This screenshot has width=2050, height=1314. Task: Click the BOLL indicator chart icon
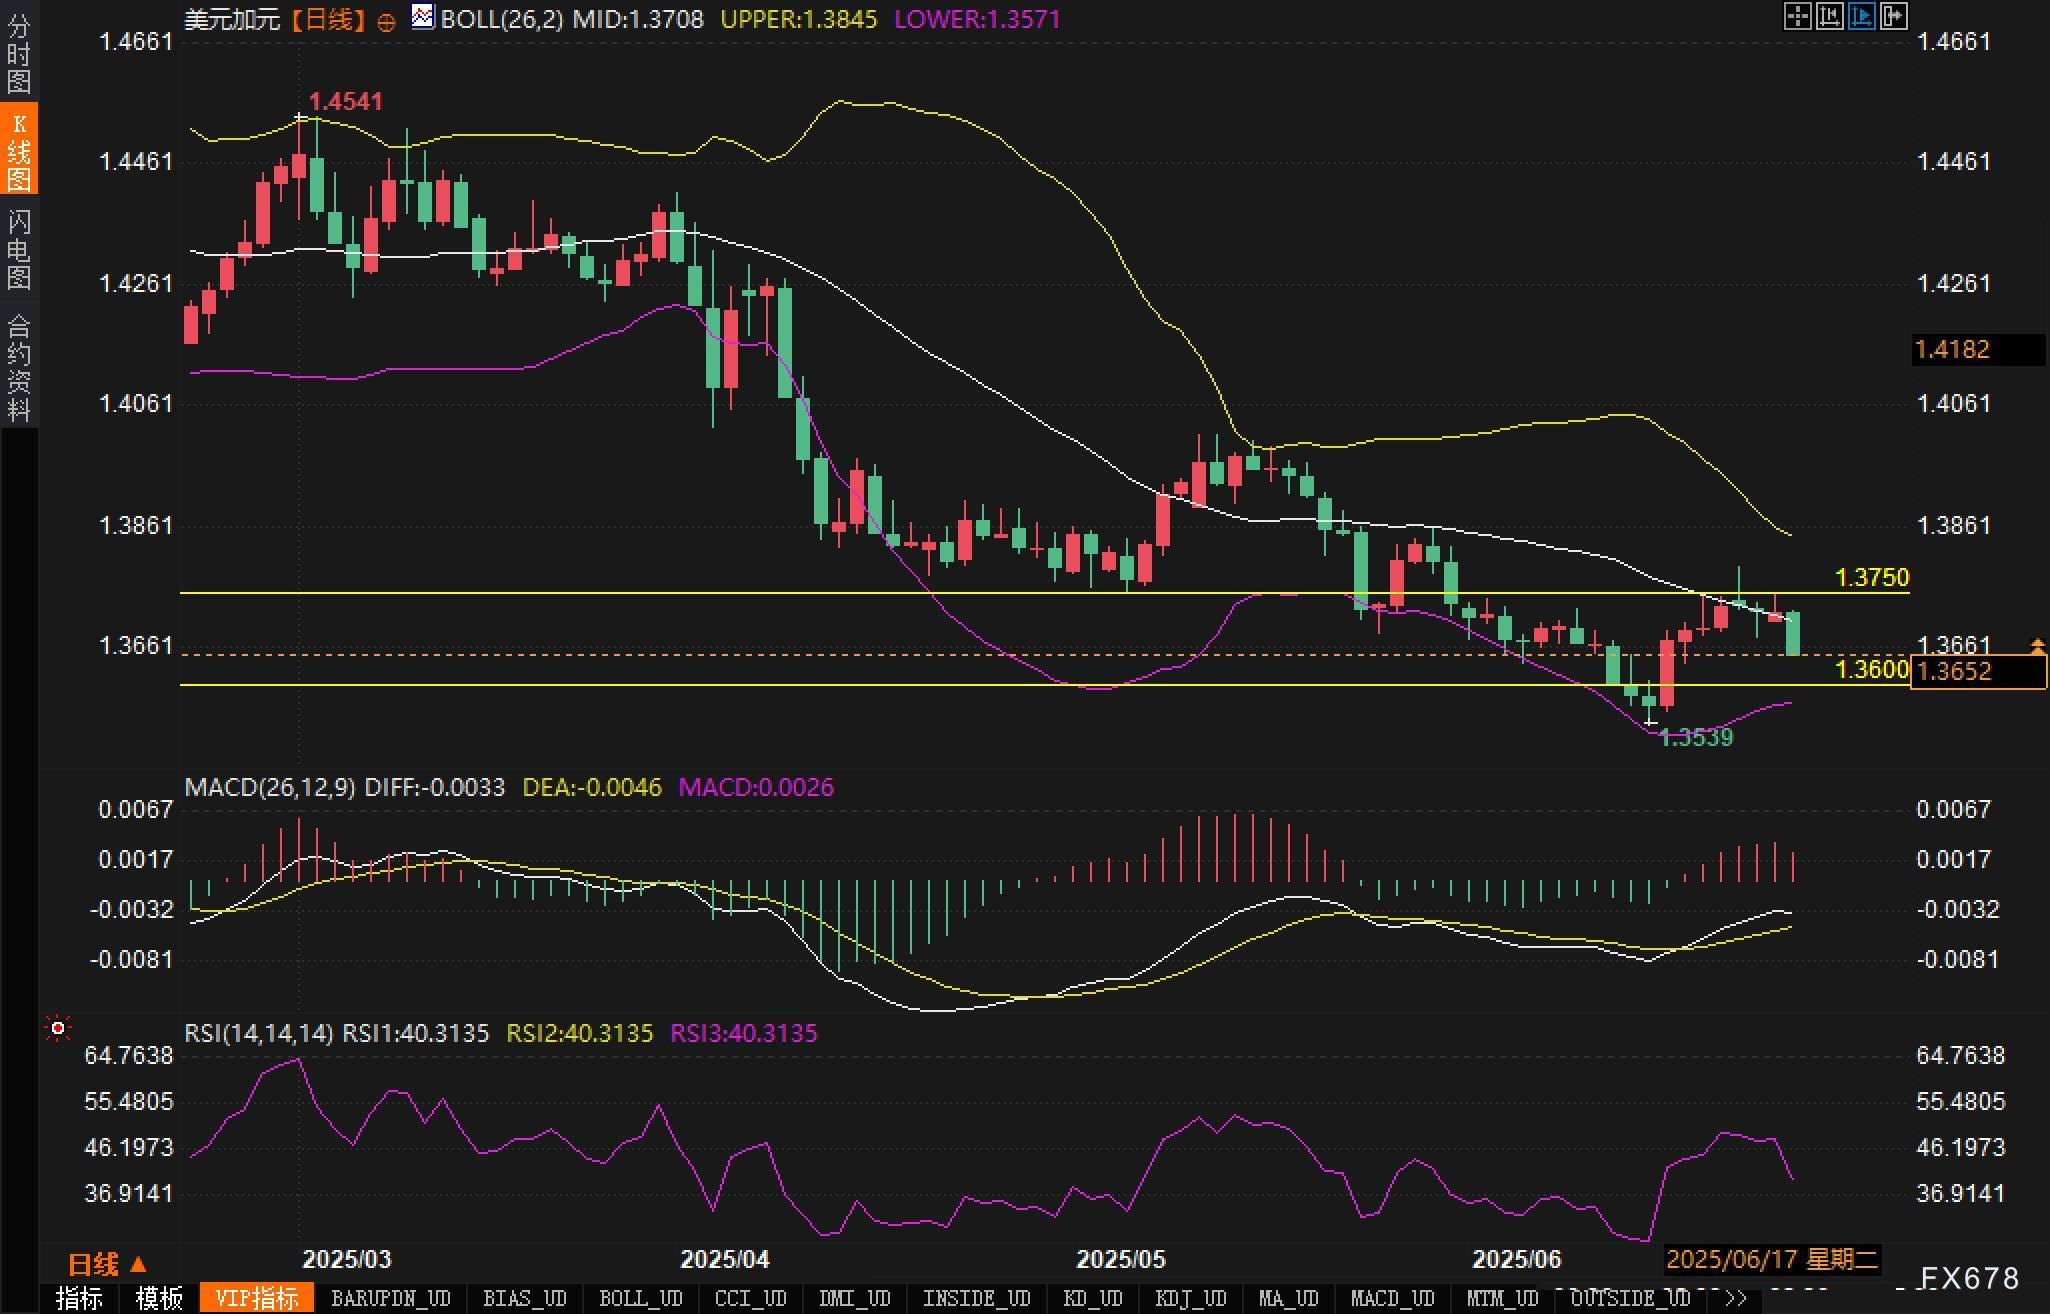423,17
